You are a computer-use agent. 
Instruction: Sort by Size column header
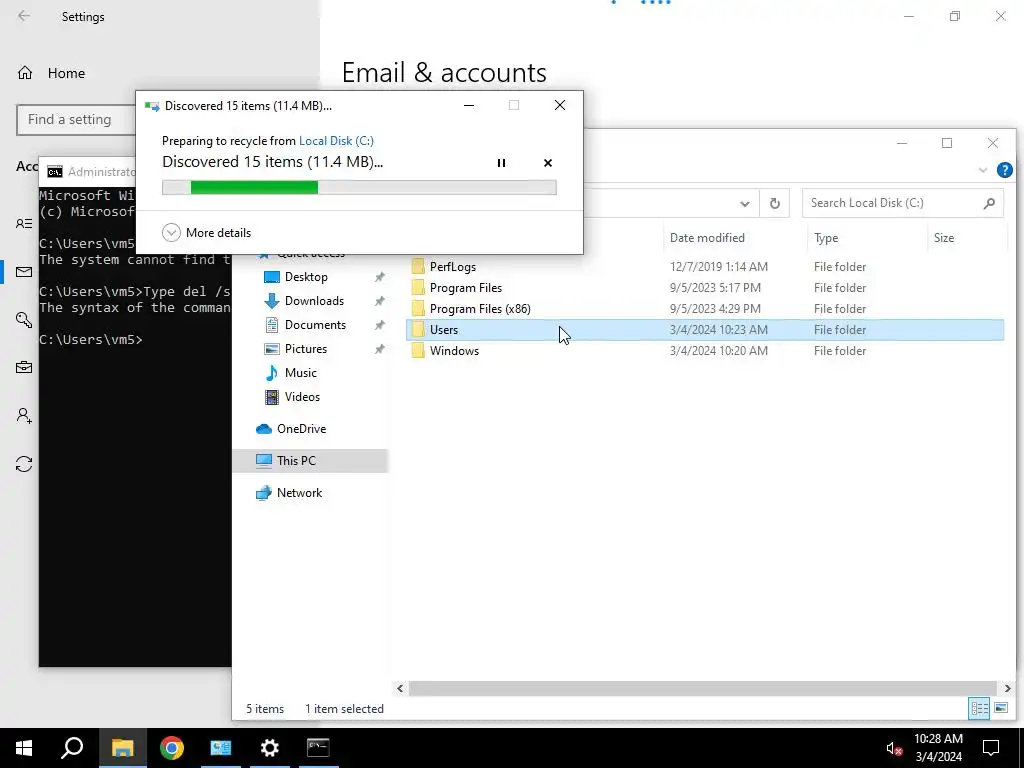coord(944,238)
